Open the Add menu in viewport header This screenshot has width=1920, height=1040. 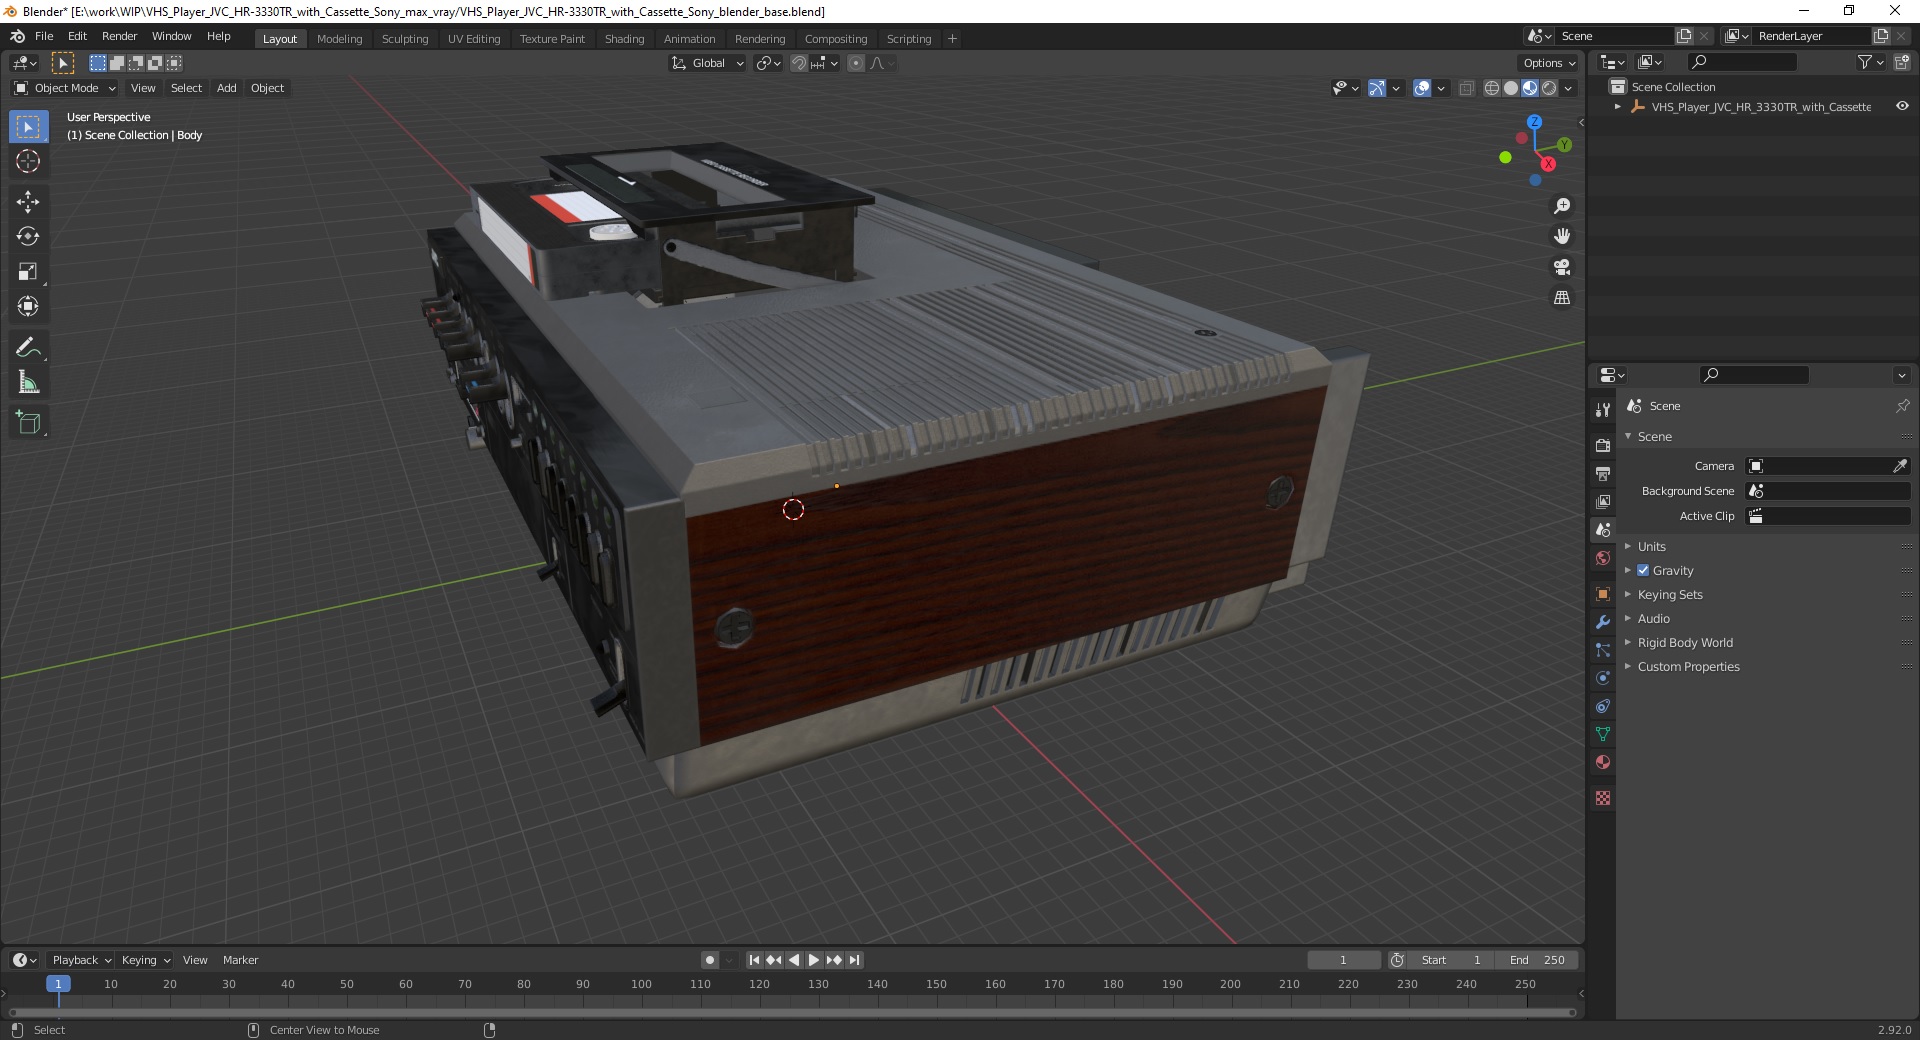(227, 88)
